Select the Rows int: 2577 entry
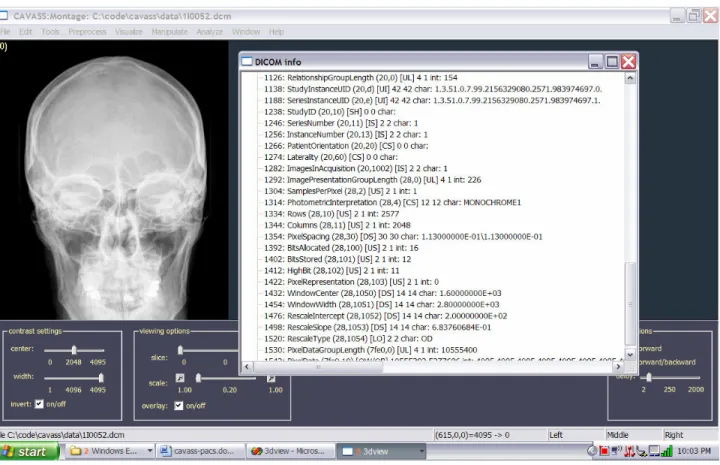The height and width of the screenshot is (465, 720). tap(331, 214)
